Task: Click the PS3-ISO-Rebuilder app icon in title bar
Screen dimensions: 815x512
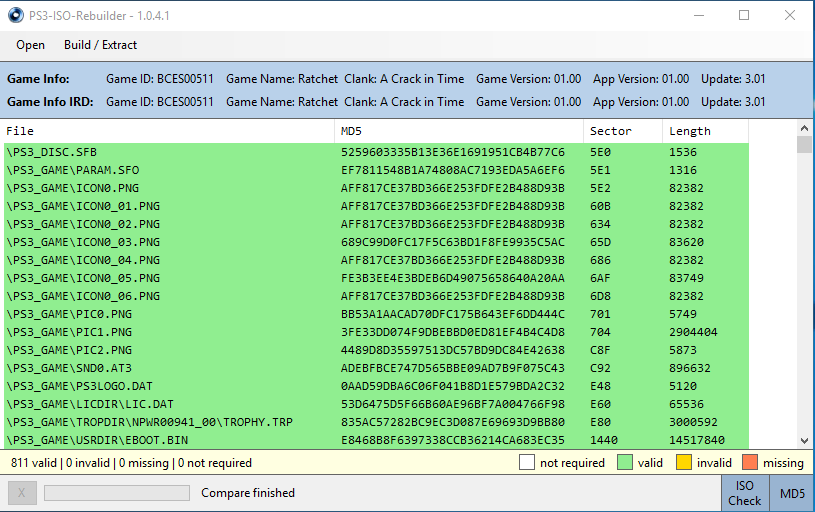Action: [16, 15]
